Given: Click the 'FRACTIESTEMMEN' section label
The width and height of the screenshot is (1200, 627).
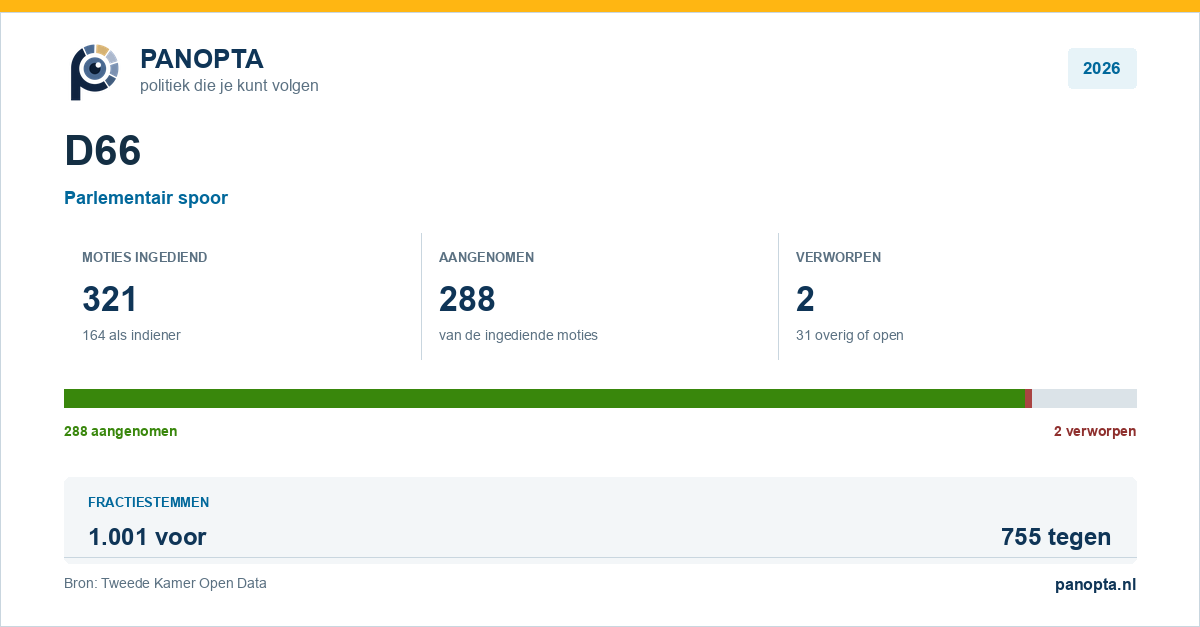Looking at the screenshot, I should click(148, 502).
